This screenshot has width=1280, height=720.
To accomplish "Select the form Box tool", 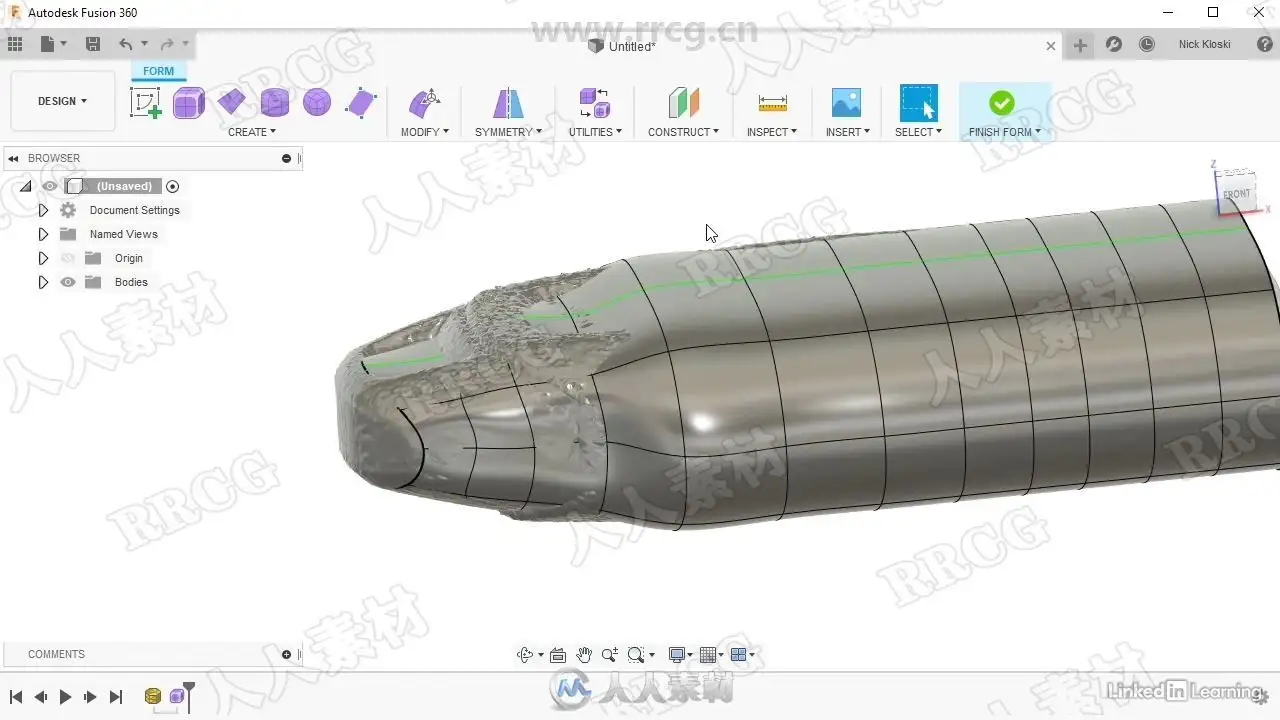I will [x=189, y=102].
